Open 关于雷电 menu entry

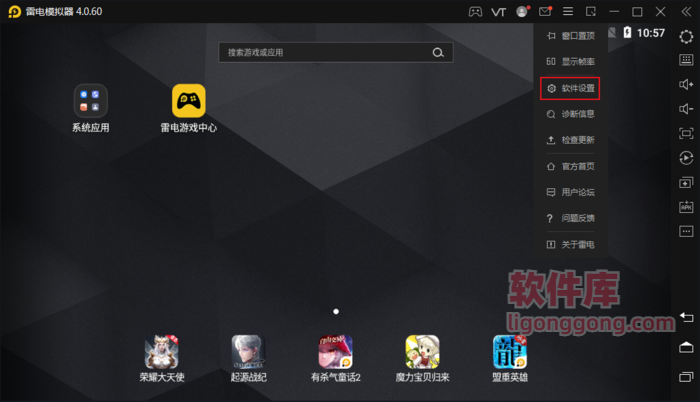[571, 244]
